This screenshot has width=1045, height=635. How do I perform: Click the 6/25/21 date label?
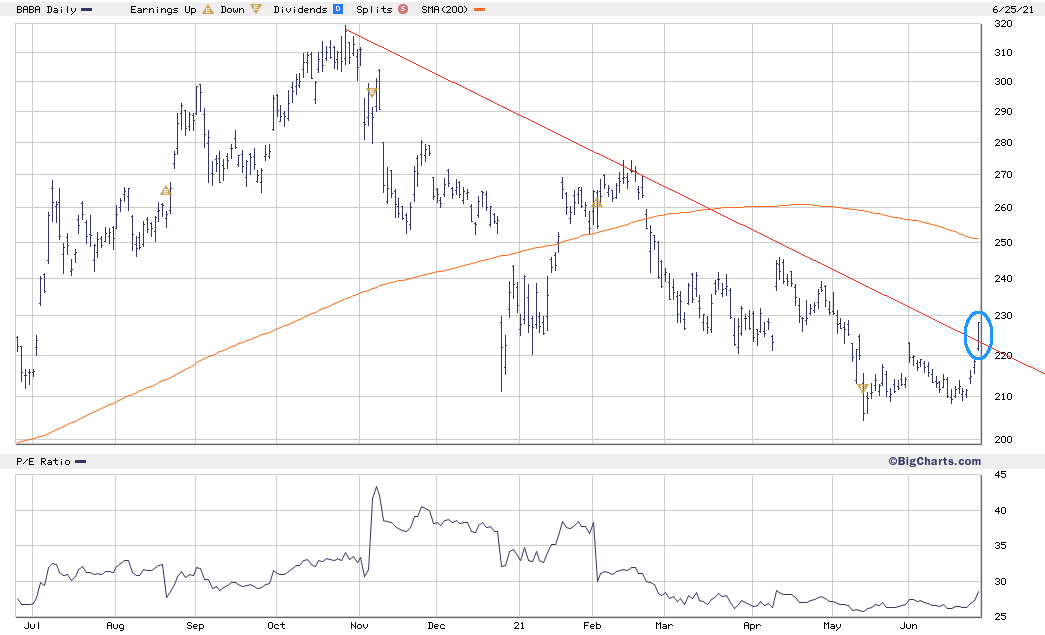1013,9
